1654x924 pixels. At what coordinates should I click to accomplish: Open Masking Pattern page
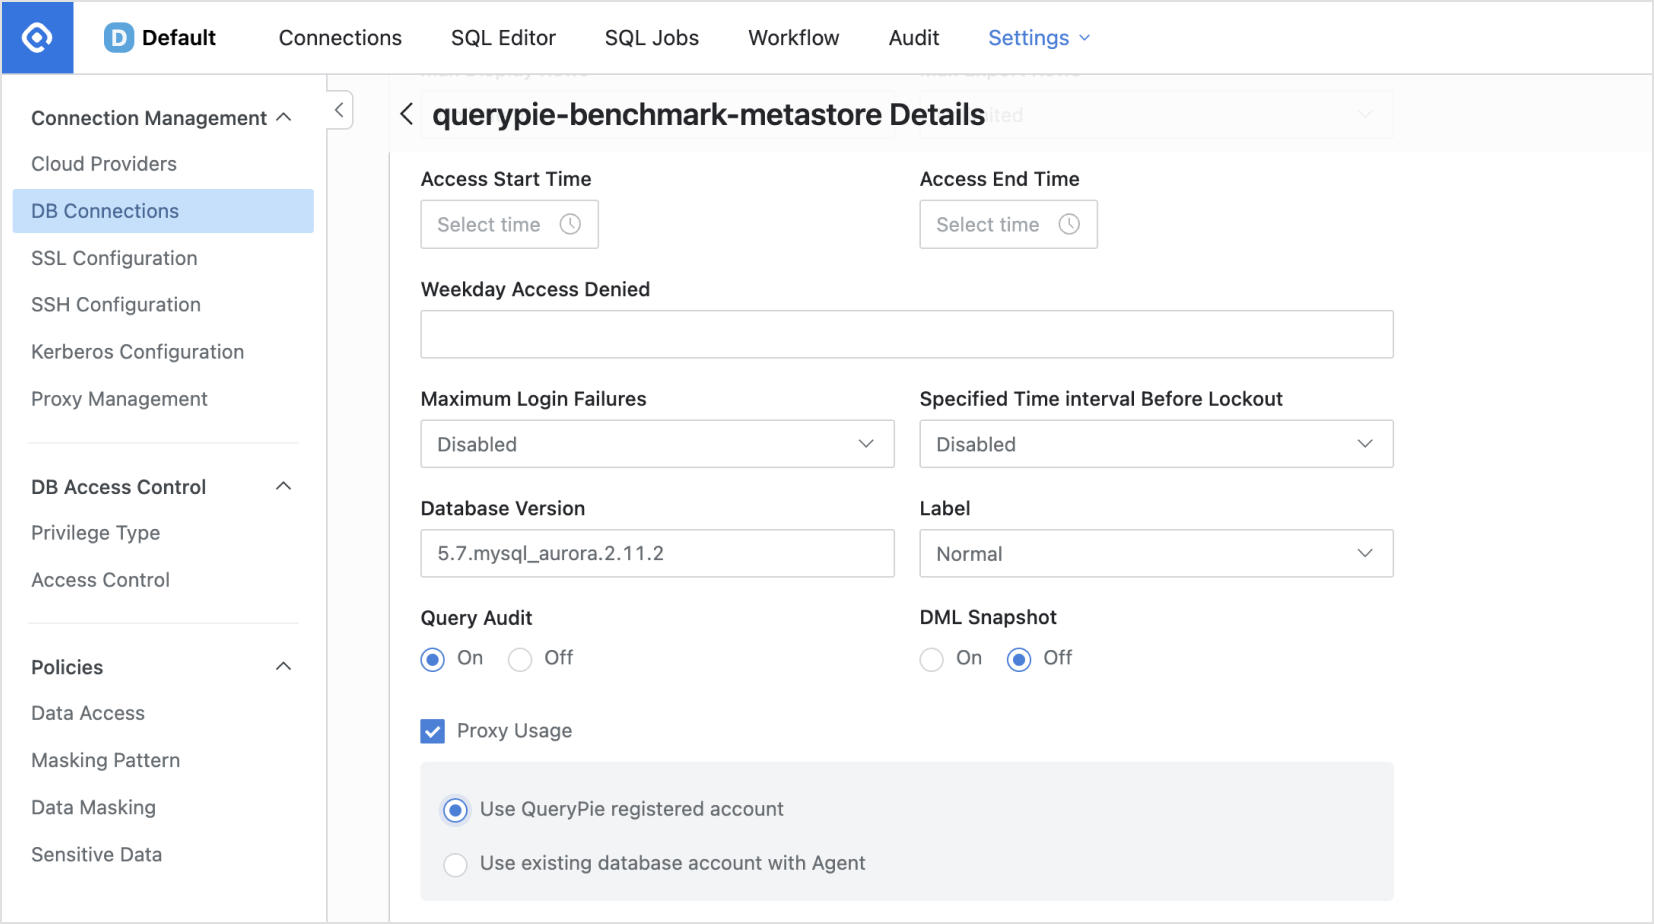(105, 760)
